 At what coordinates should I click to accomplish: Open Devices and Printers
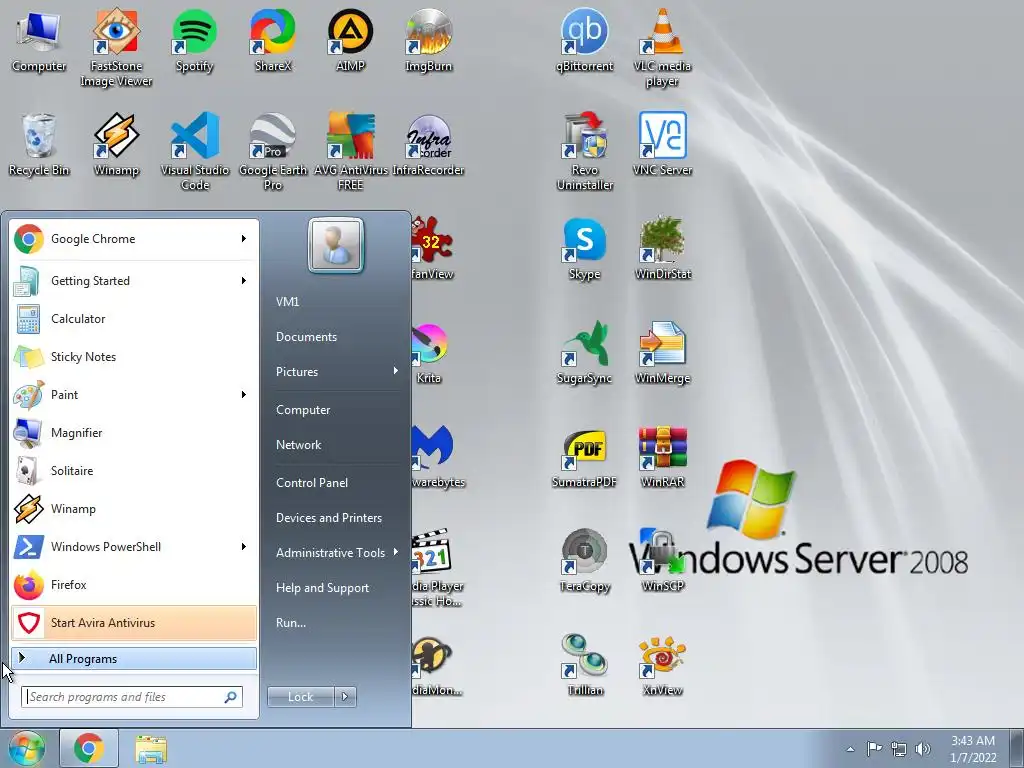[x=328, y=518]
